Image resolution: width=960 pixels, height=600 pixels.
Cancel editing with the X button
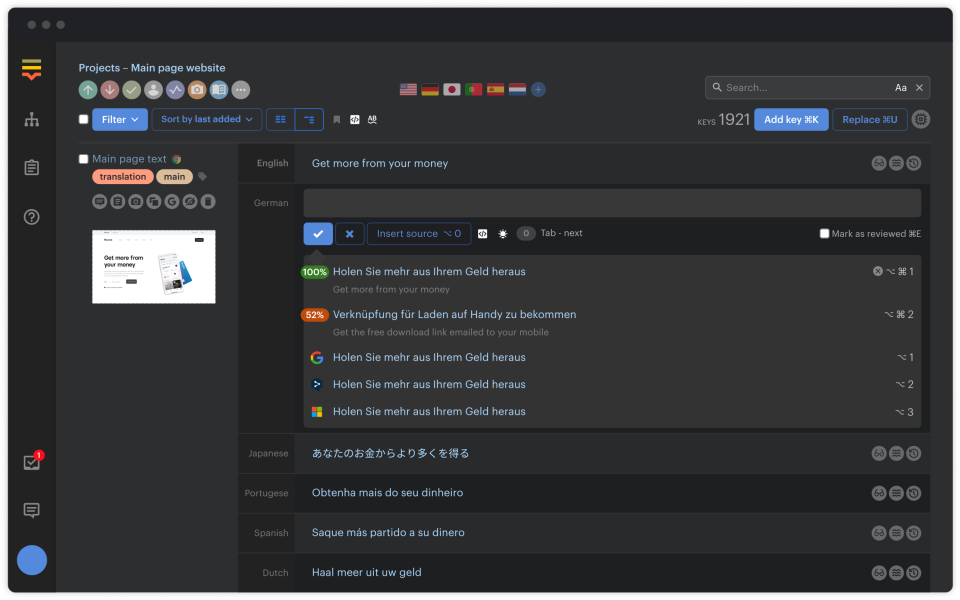pos(350,234)
